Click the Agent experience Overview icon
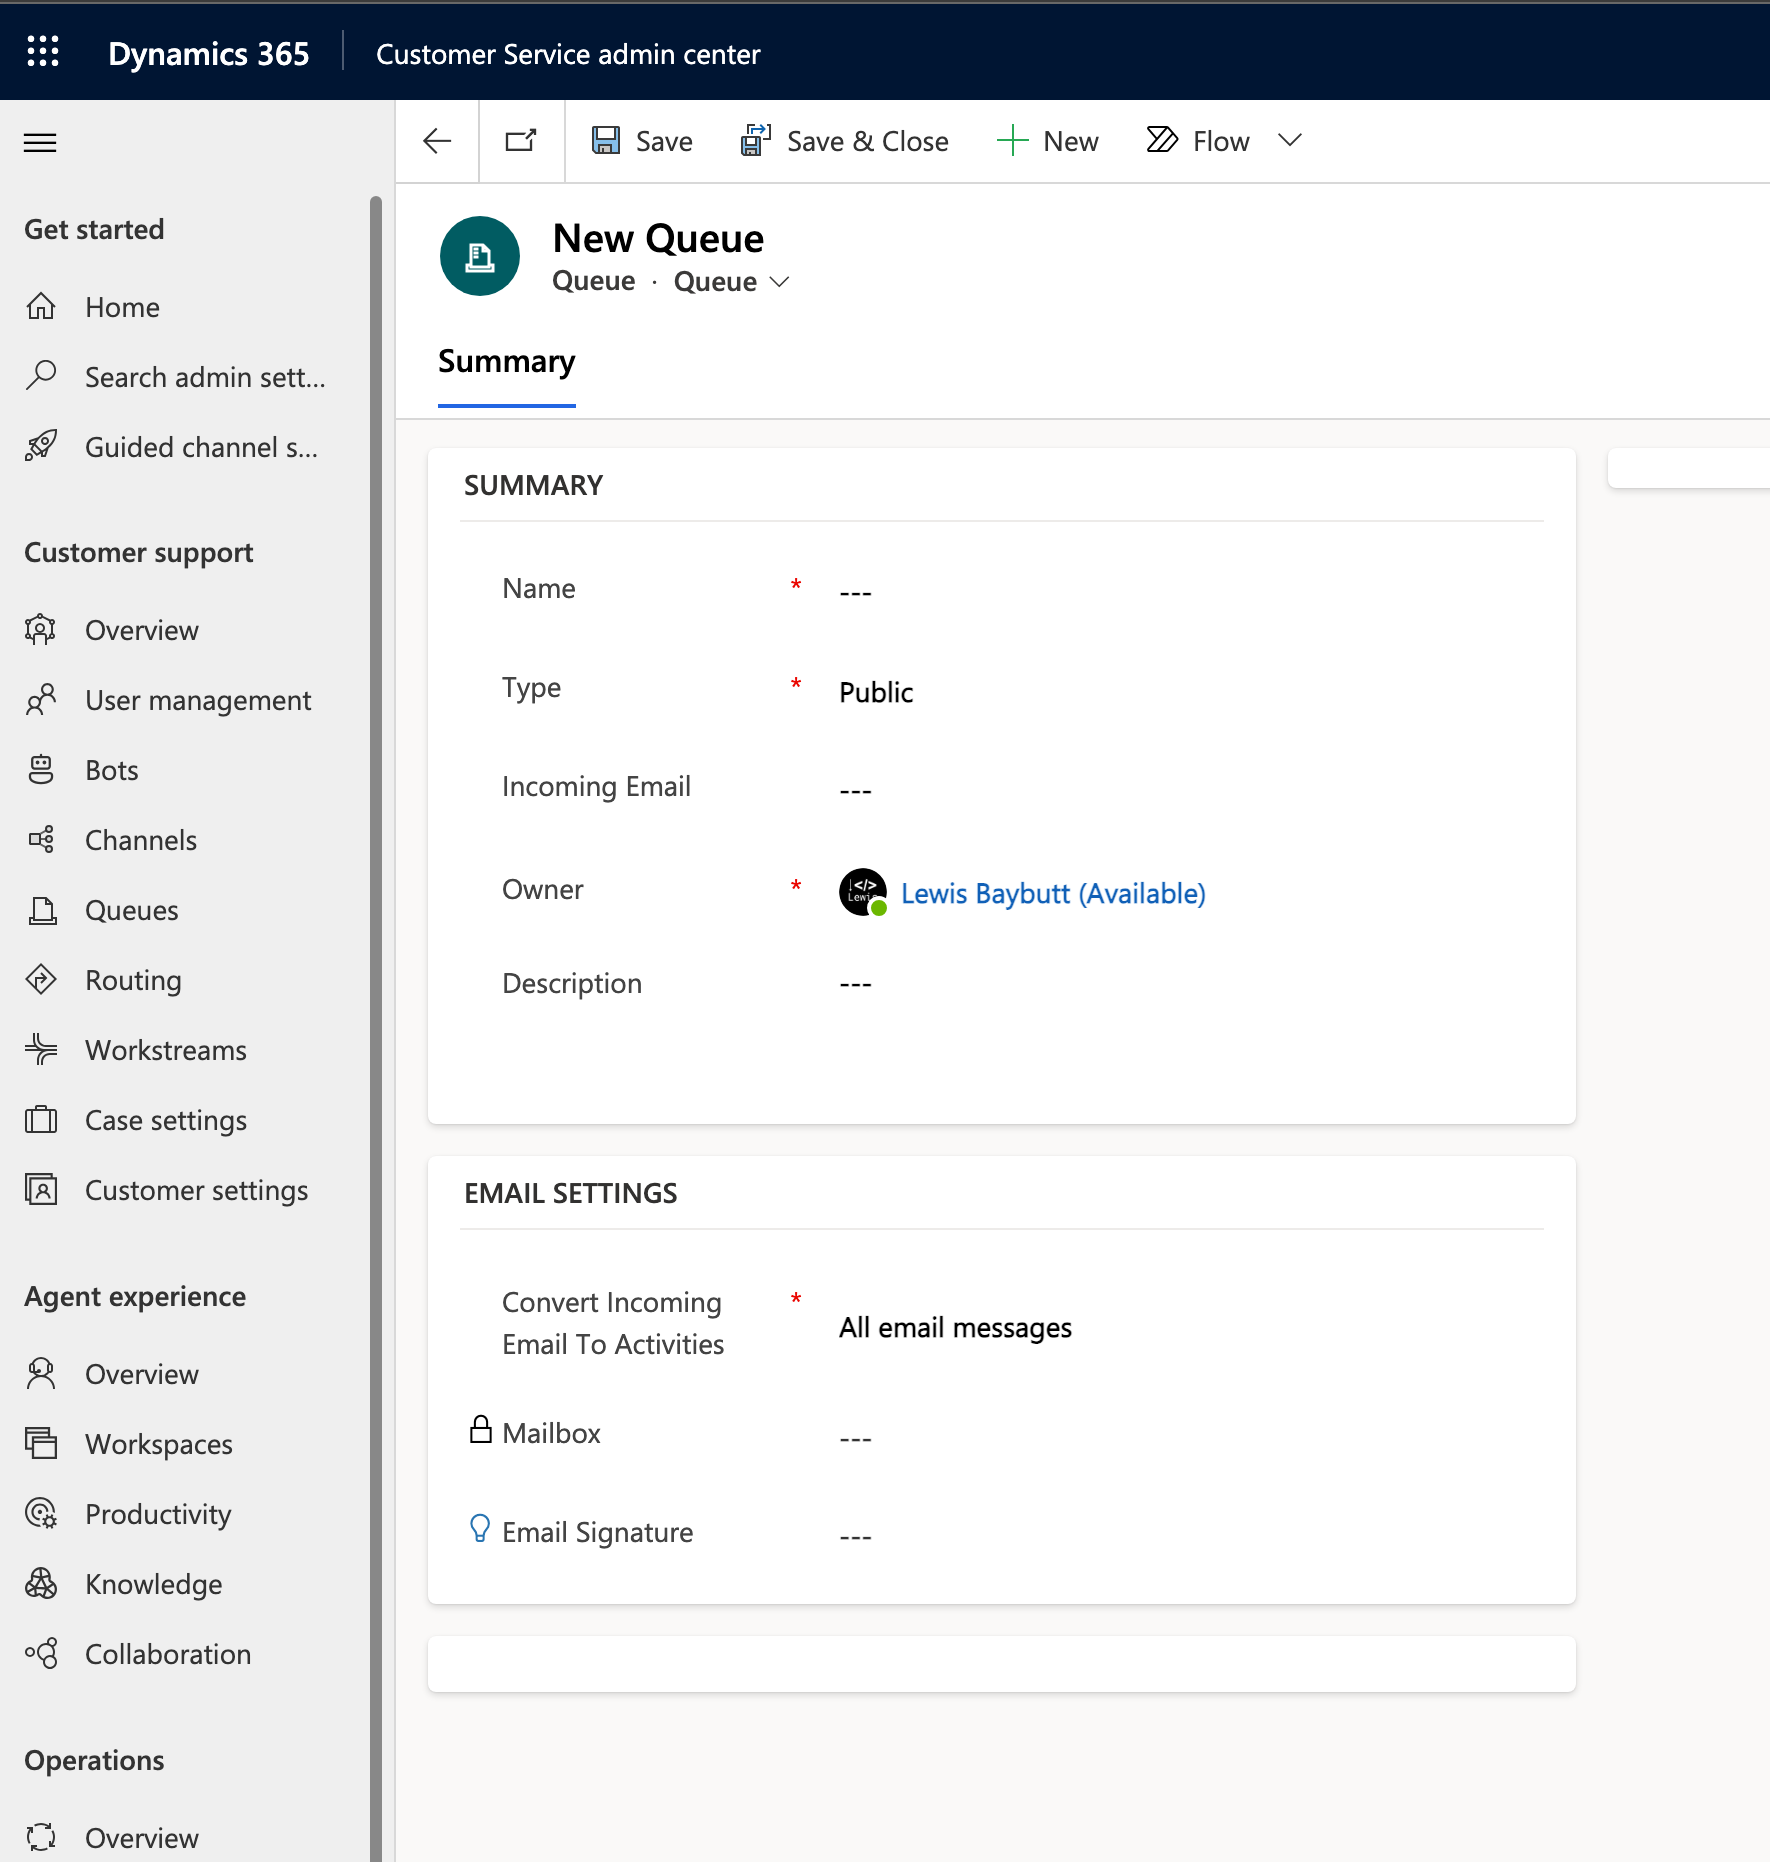1770x1862 pixels. pos(41,1374)
